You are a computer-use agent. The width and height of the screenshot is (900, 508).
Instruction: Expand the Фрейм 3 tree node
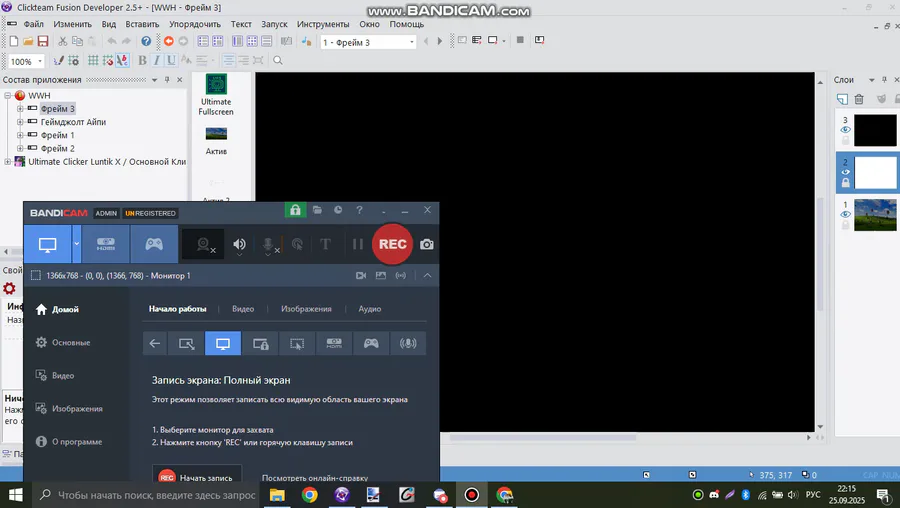pyautogui.click(x=20, y=108)
